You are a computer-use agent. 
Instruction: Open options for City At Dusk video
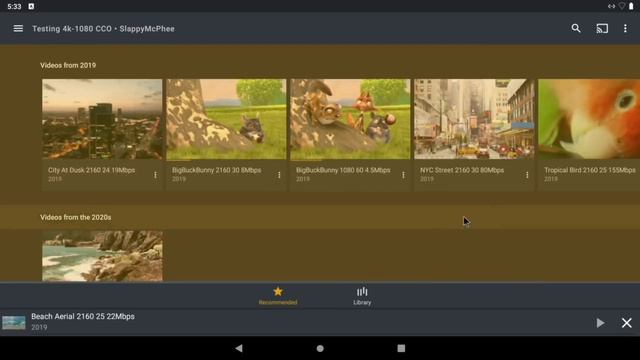coord(155,175)
